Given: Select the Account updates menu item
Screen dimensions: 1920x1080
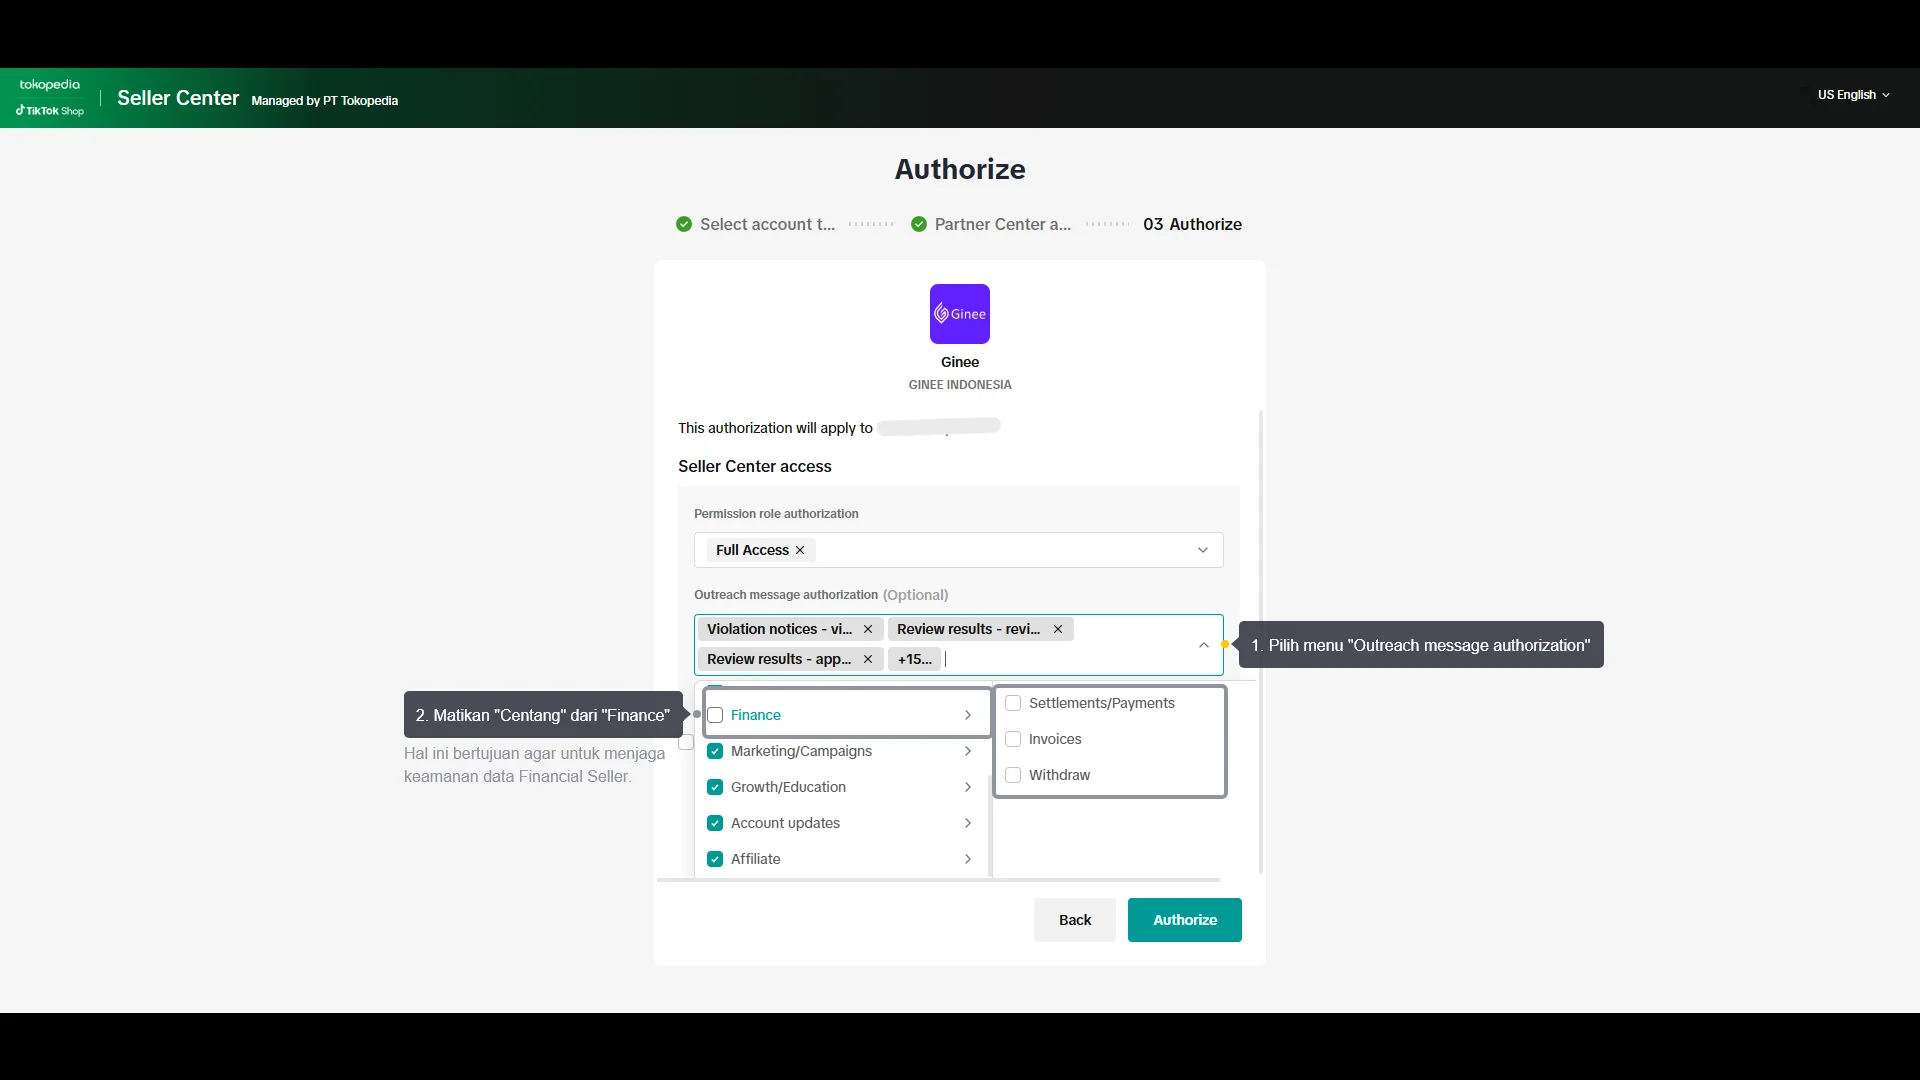Looking at the screenshot, I should [x=785, y=823].
